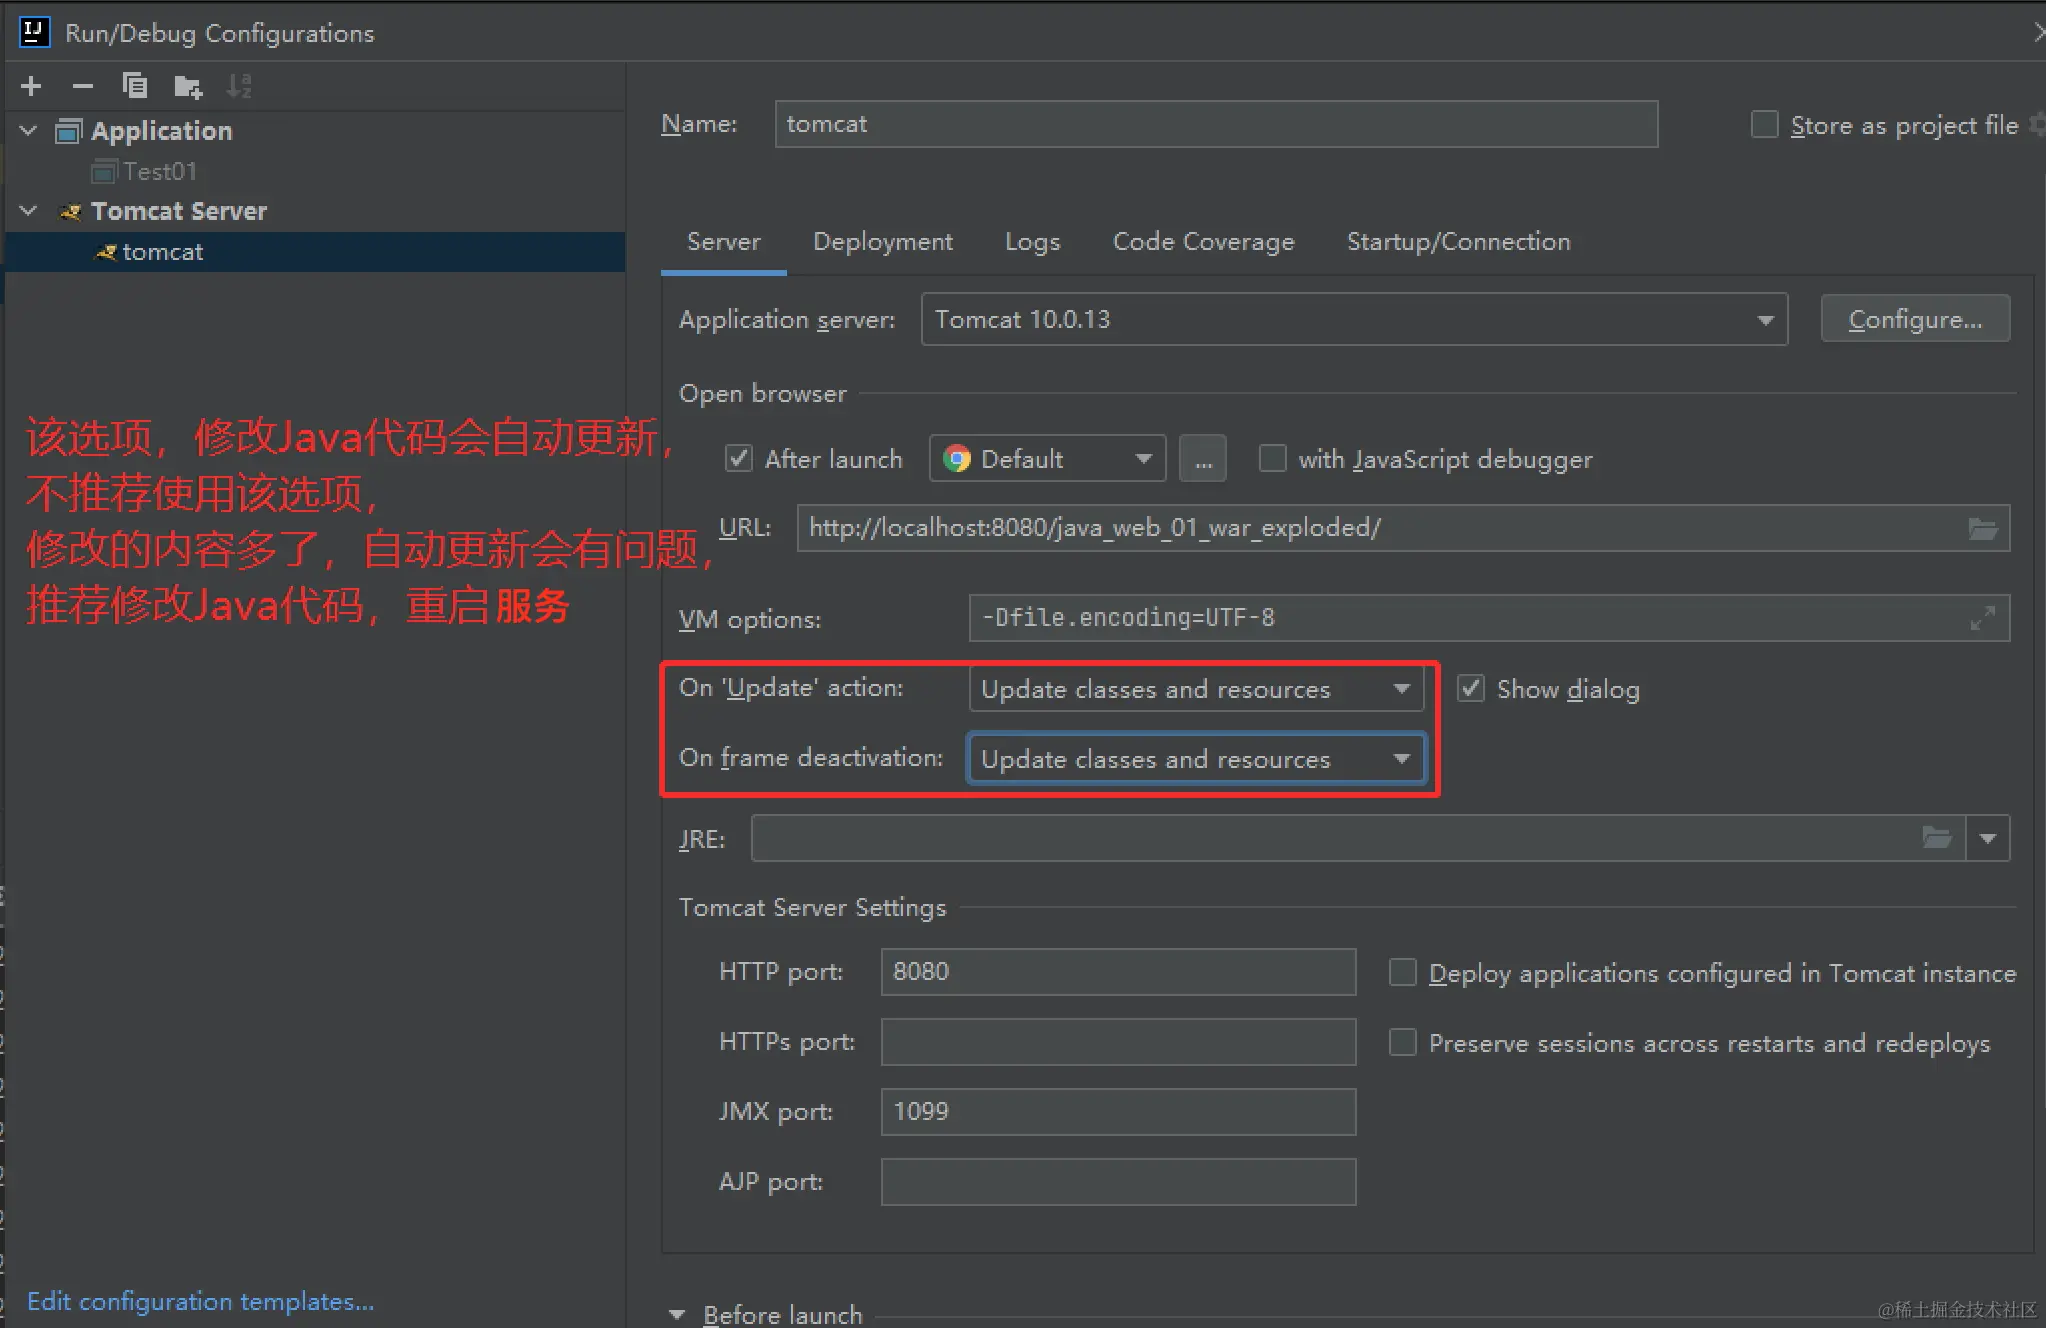Switch to the Startup/Connection tab
Screen dimensions: 2046x1328
[x=1457, y=242]
